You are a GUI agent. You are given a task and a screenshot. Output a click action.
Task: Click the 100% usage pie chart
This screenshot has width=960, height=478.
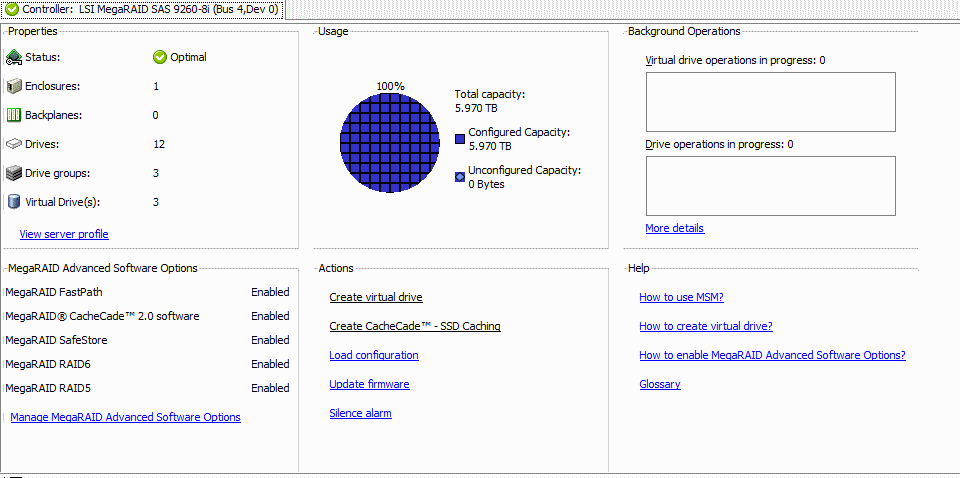pyautogui.click(x=390, y=143)
